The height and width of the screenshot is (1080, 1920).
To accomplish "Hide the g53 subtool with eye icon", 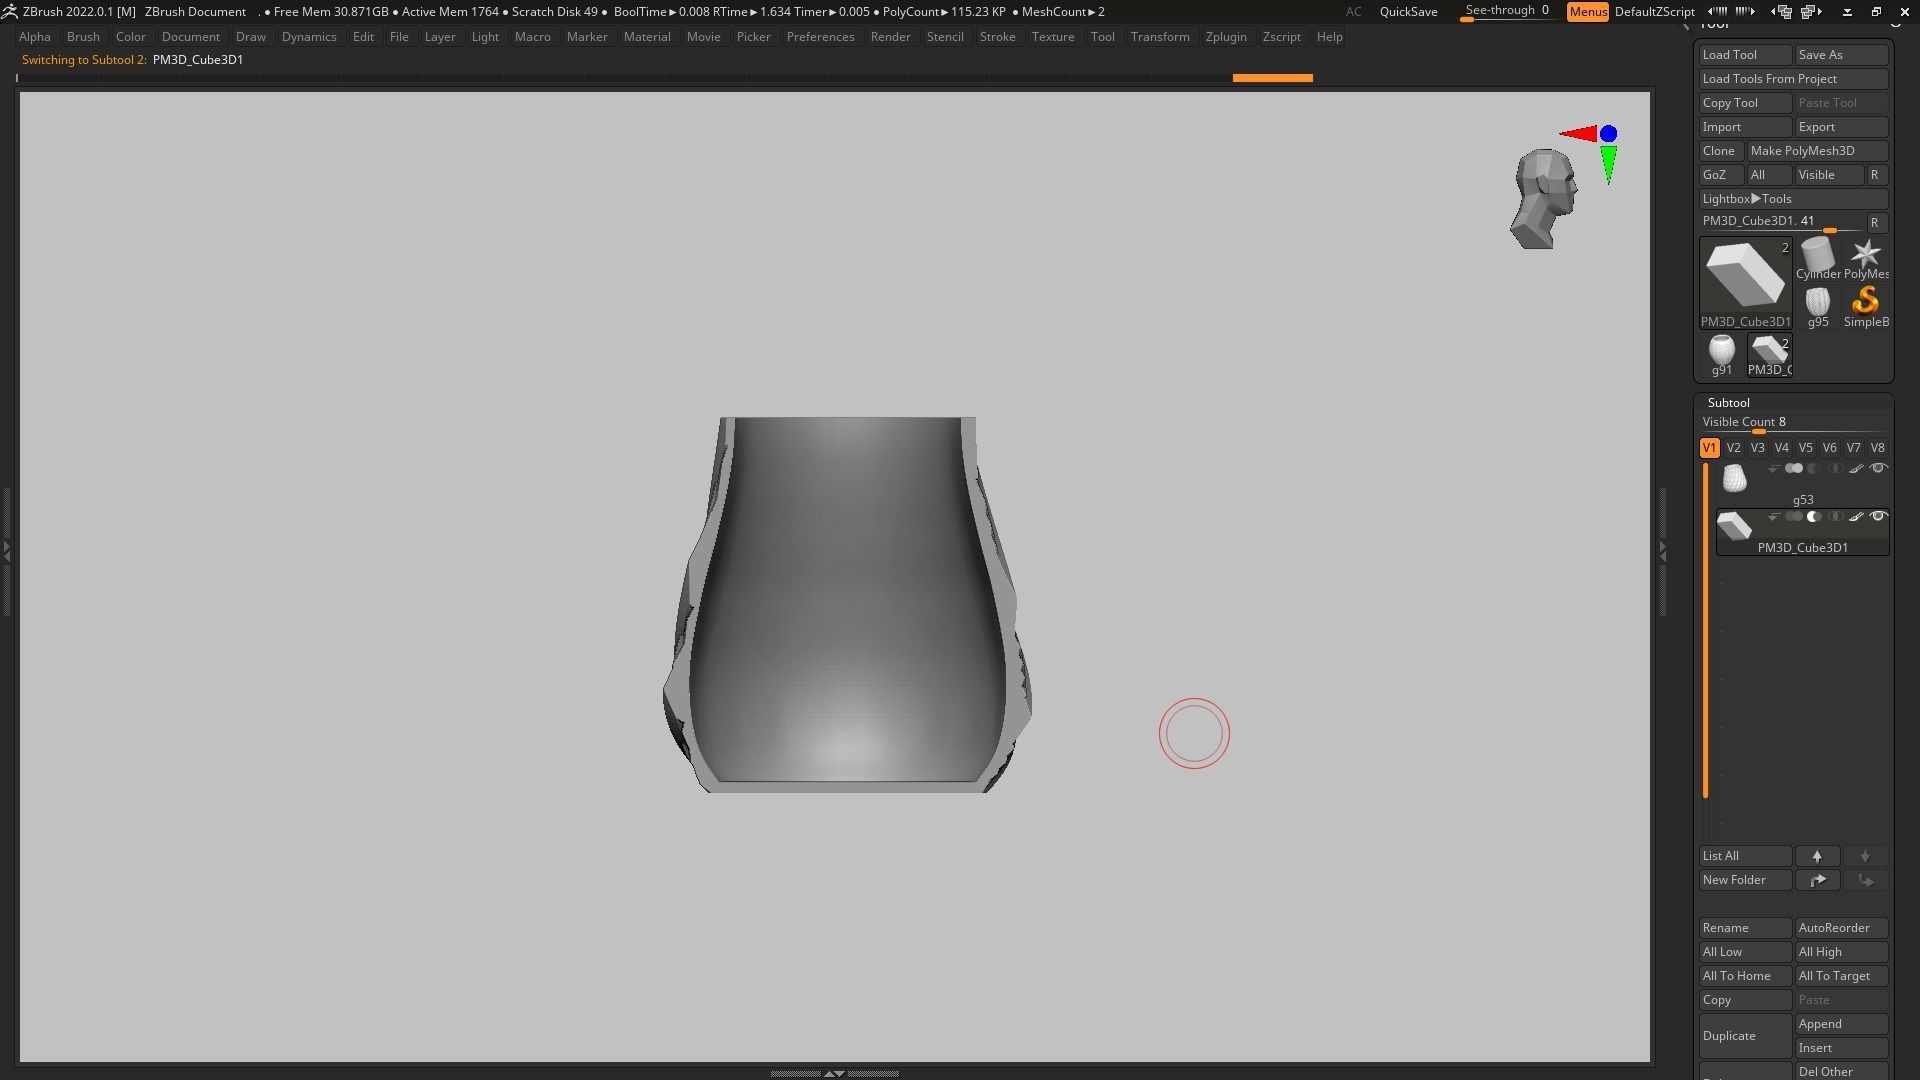I will pyautogui.click(x=1878, y=468).
